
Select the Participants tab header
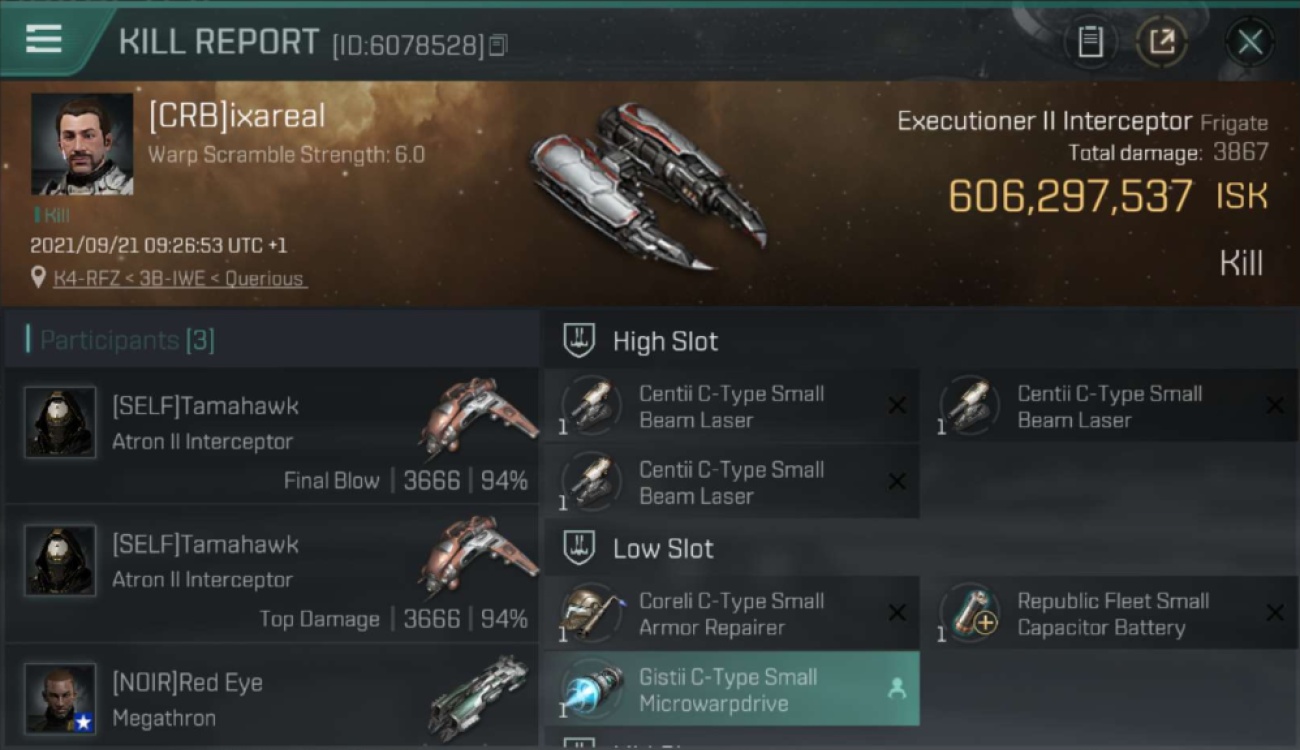(x=127, y=340)
